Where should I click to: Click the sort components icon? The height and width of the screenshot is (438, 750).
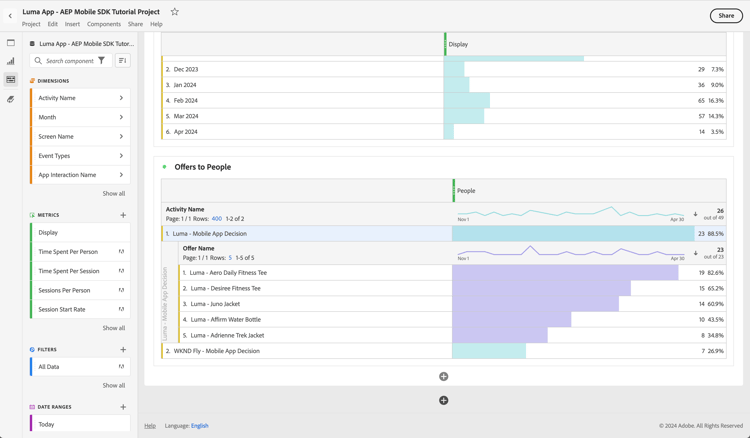(x=122, y=61)
